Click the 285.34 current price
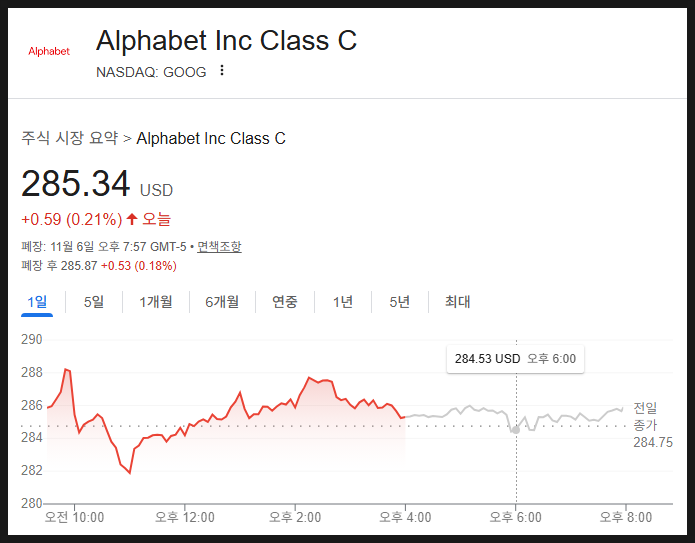The width and height of the screenshot is (695, 543). 76,184
